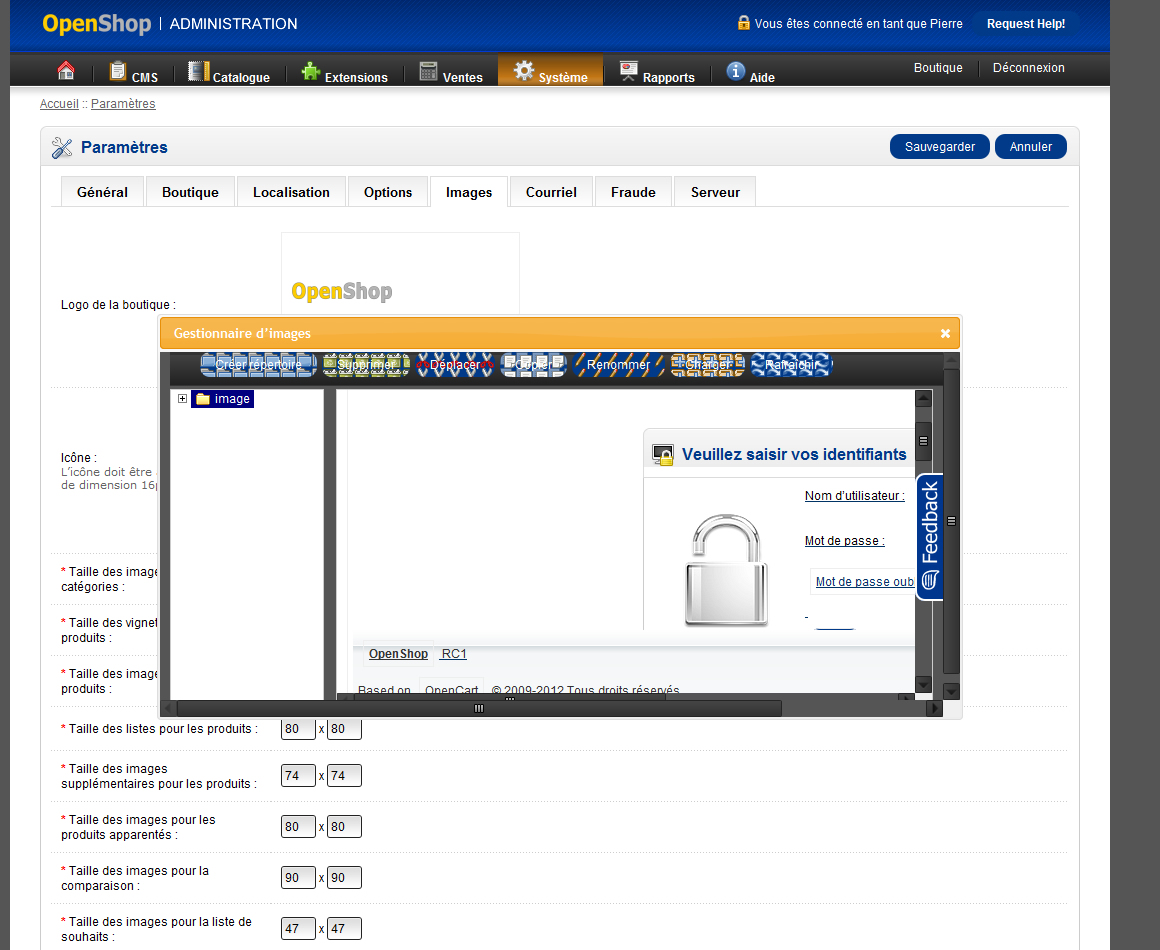Click the image manager horizontal scrollbar right arrow
The width and height of the screenshot is (1160, 950).
click(935, 709)
